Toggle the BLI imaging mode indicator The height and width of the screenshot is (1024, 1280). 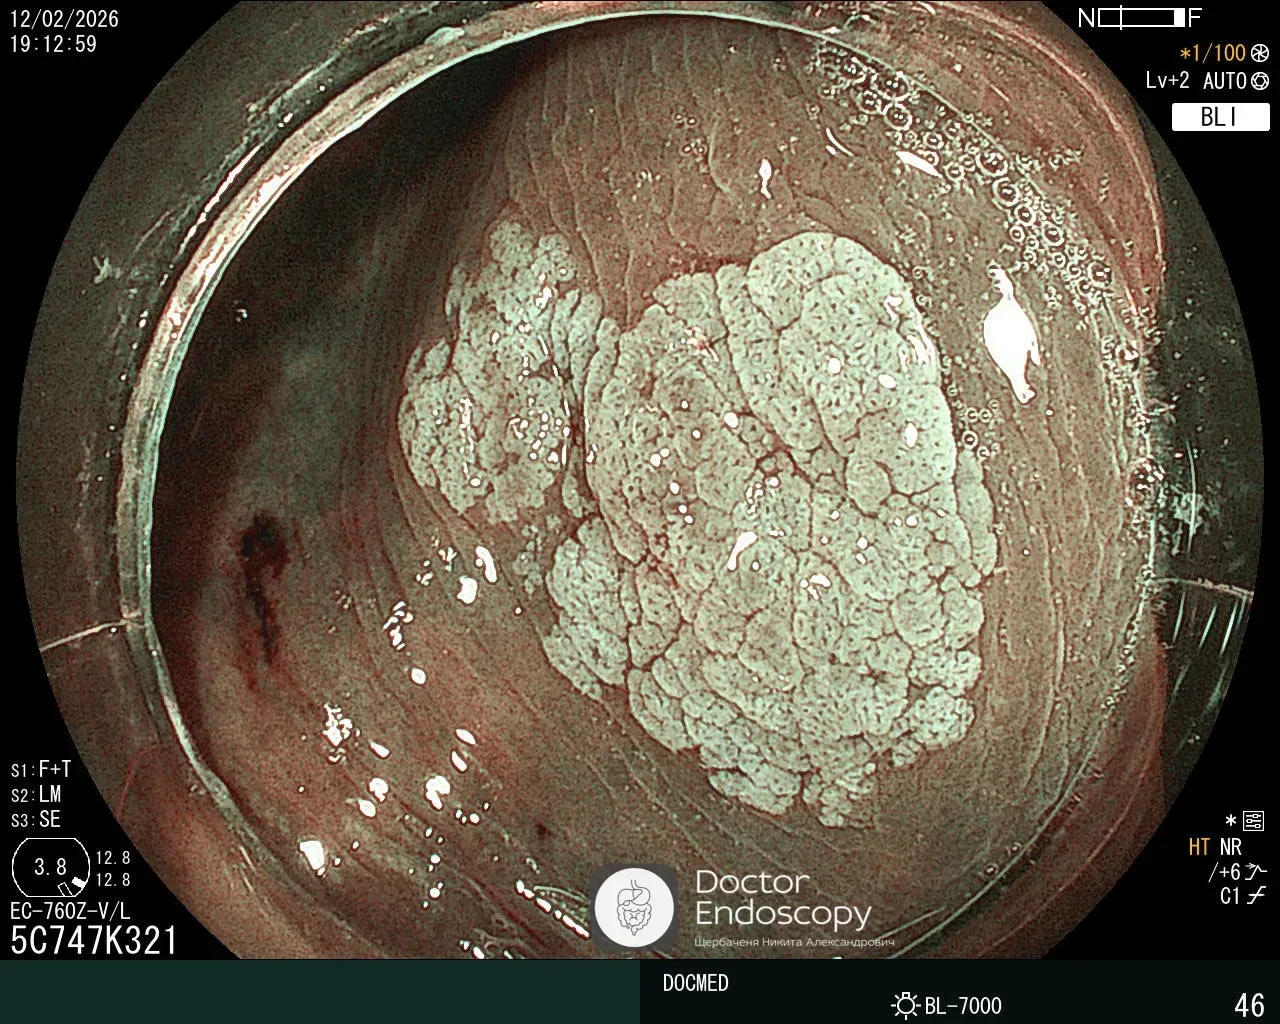(x=1219, y=117)
